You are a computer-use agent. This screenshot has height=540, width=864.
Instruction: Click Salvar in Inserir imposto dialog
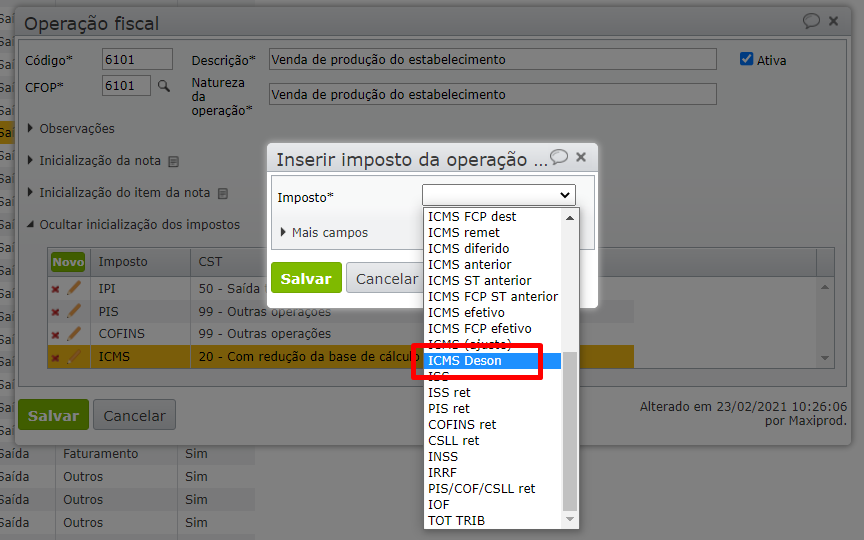click(x=306, y=278)
